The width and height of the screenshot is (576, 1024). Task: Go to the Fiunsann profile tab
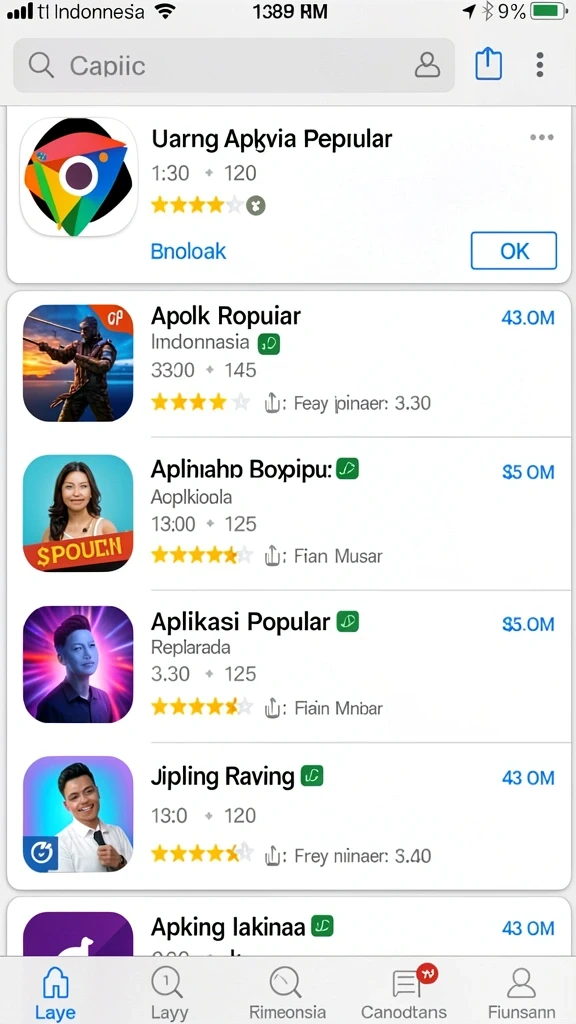click(520, 993)
